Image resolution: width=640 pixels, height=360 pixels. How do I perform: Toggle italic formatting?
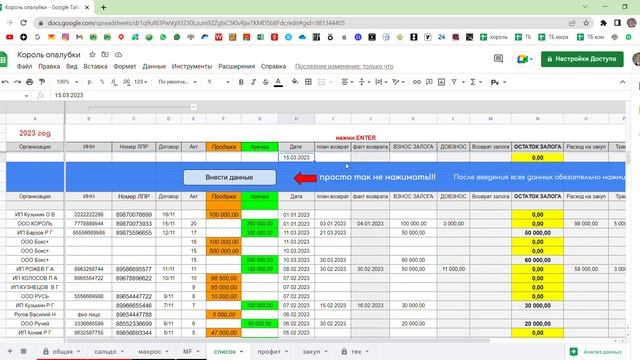tap(253, 82)
